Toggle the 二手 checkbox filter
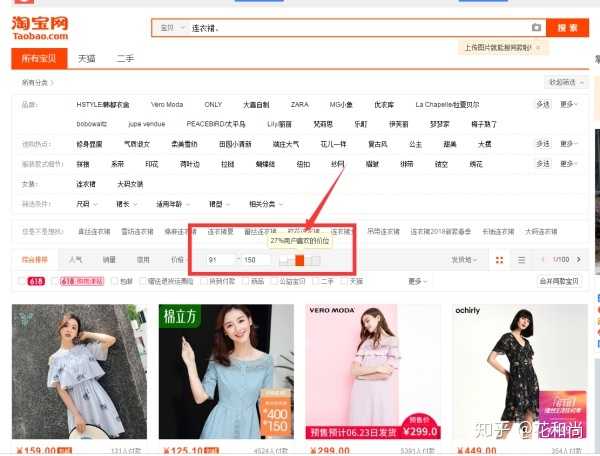The width and height of the screenshot is (600, 456). coord(315,281)
